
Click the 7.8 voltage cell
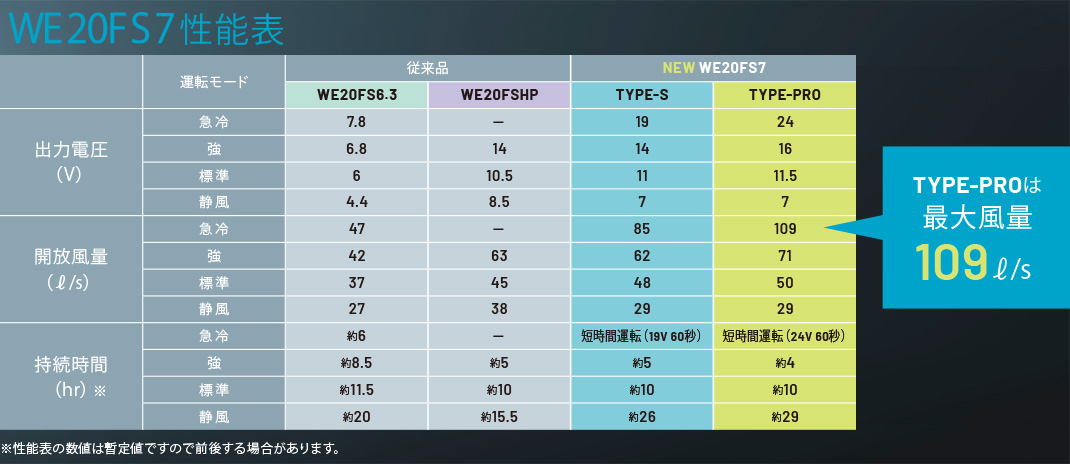tap(356, 122)
